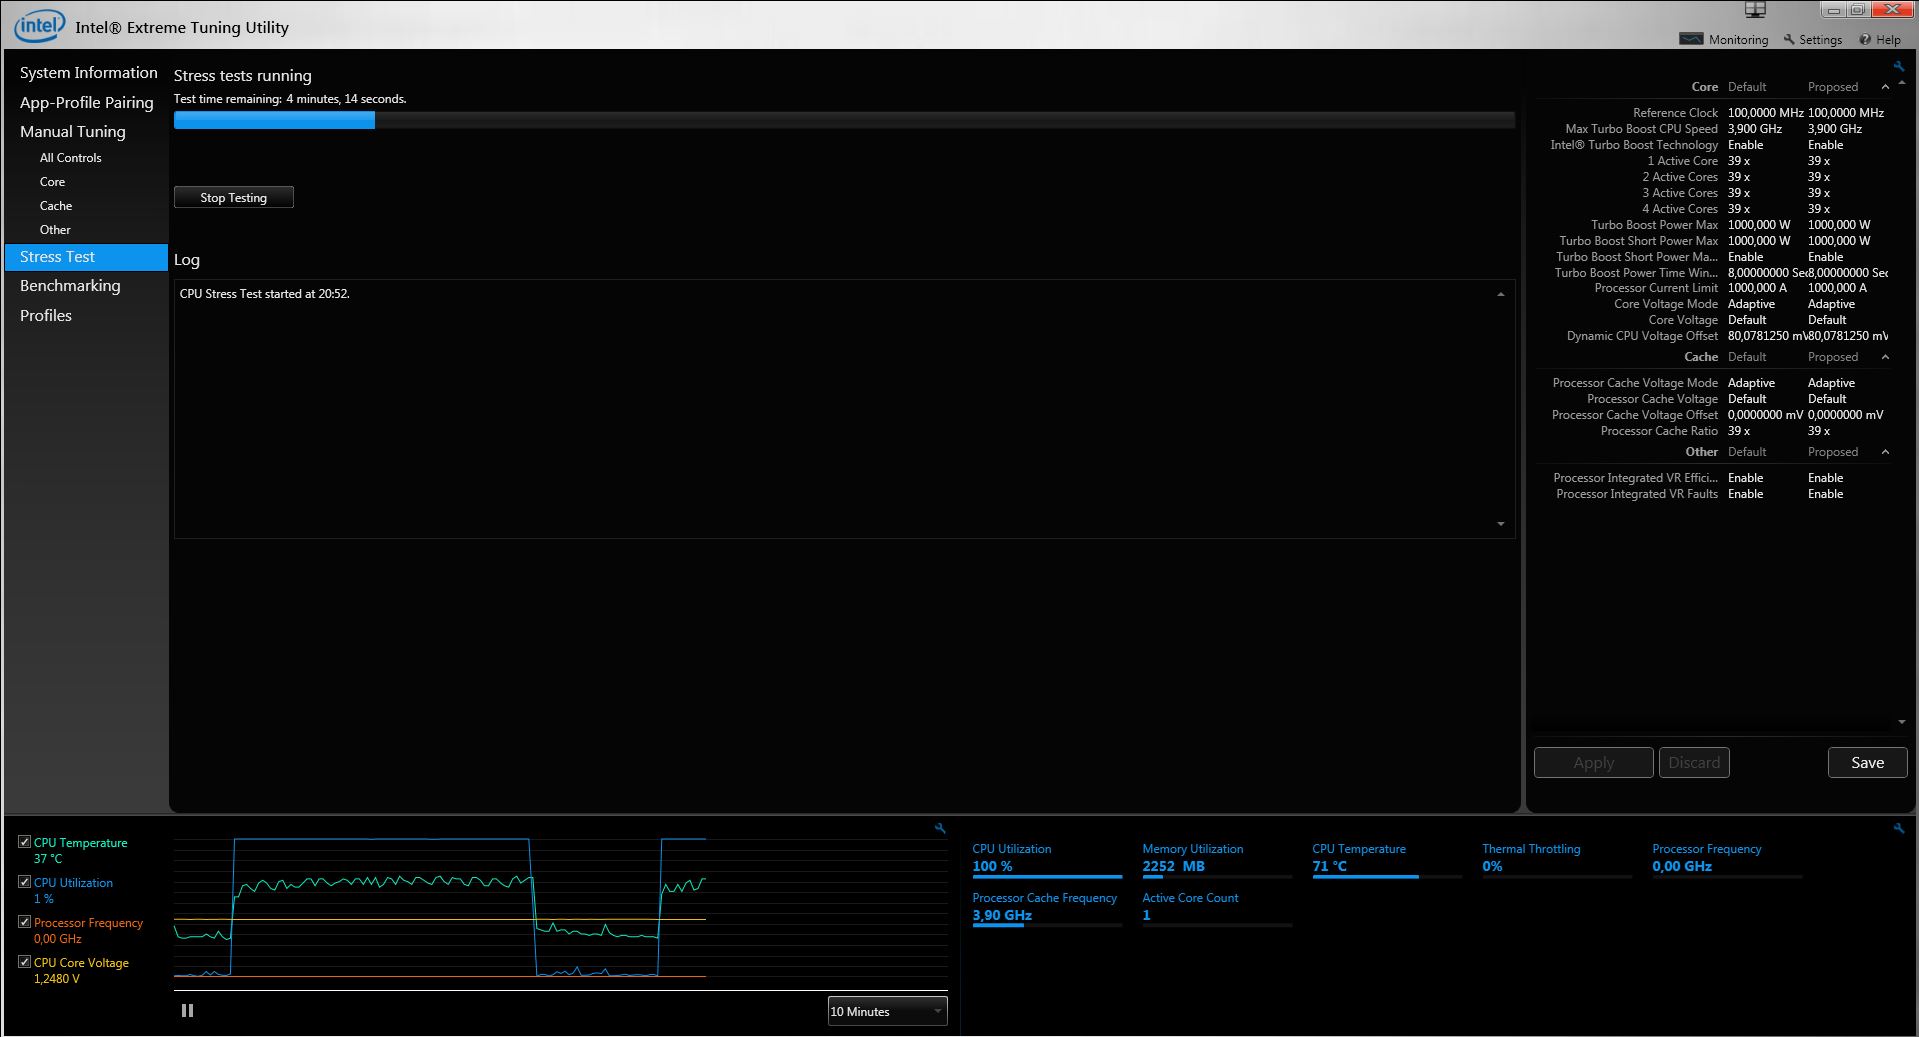The height and width of the screenshot is (1037, 1919).
Task: Click the 'Intel® Turbo Boost Technology' row label
Action: point(1634,145)
